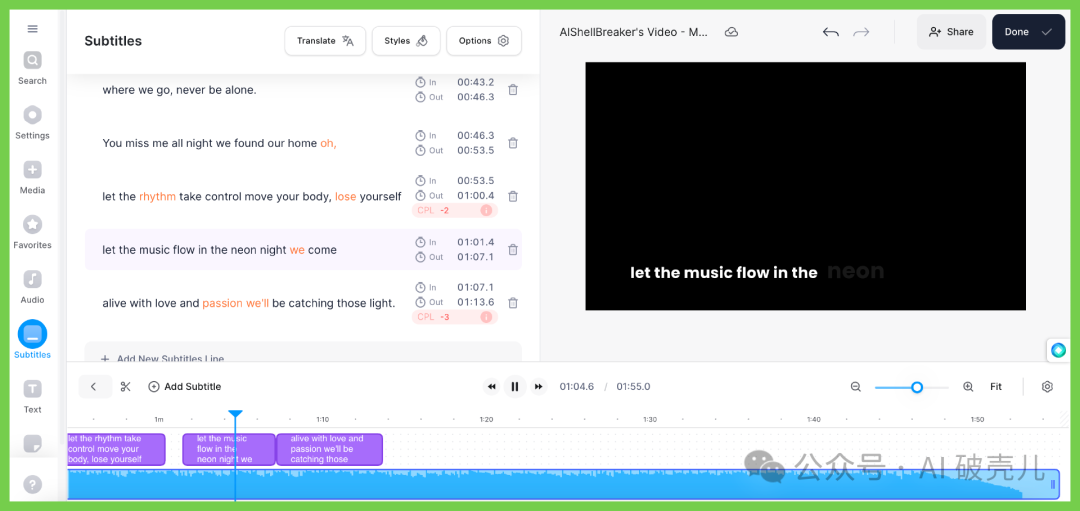The width and height of the screenshot is (1080, 511).
Task: Click the redo arrow icon
Action: [861, 32]
